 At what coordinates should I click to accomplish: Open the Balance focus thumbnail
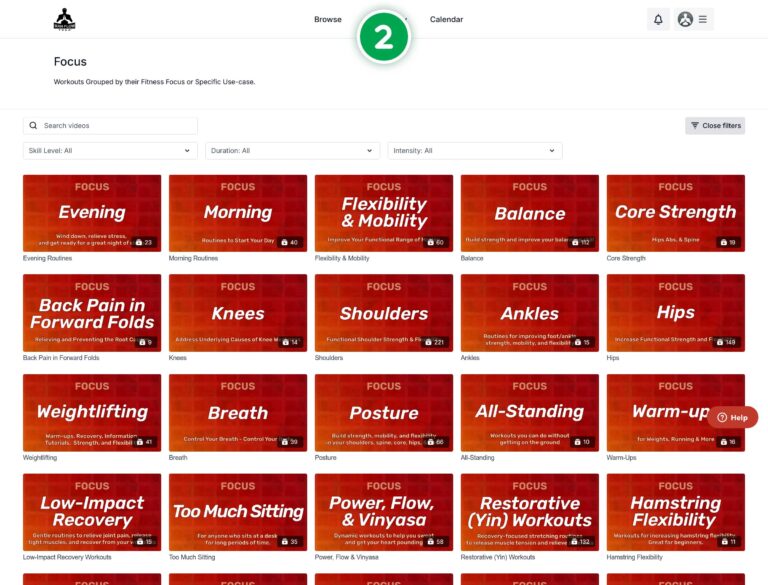pyautogui.click(x=529, y=213)
